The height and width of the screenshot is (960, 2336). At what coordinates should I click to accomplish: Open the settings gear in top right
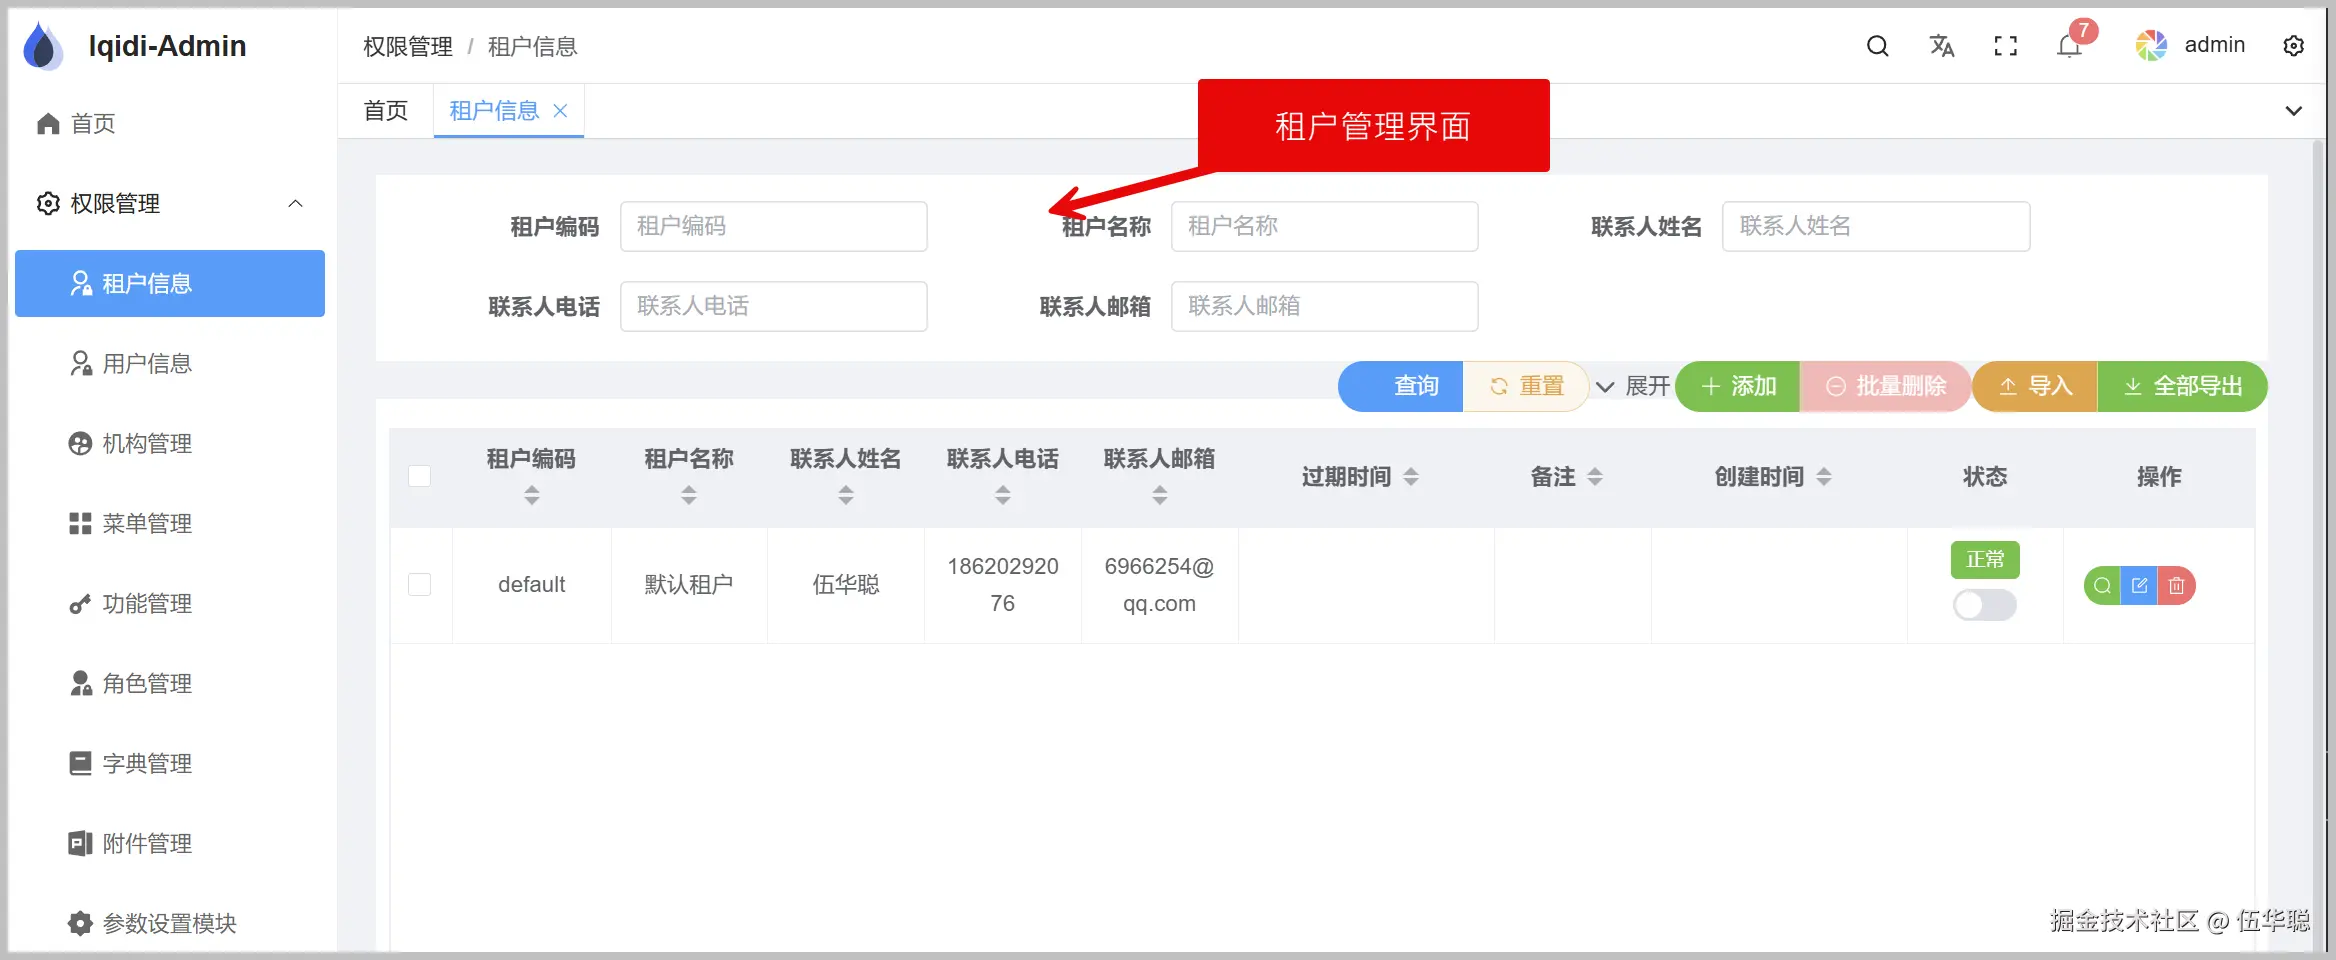coord(2294,45)
